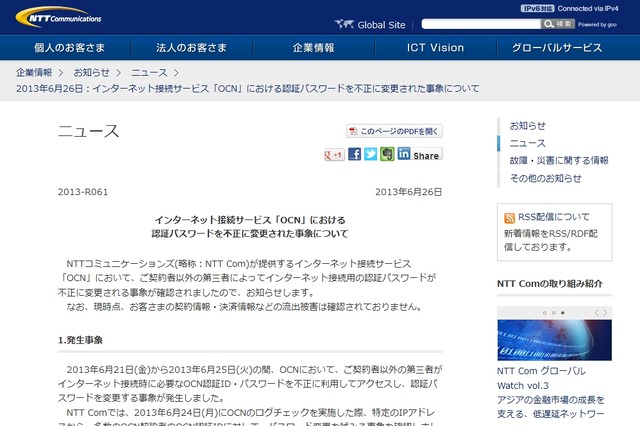
Task: Share the page on Twitter
Action: pyautogui.click(x=371, y=154)
